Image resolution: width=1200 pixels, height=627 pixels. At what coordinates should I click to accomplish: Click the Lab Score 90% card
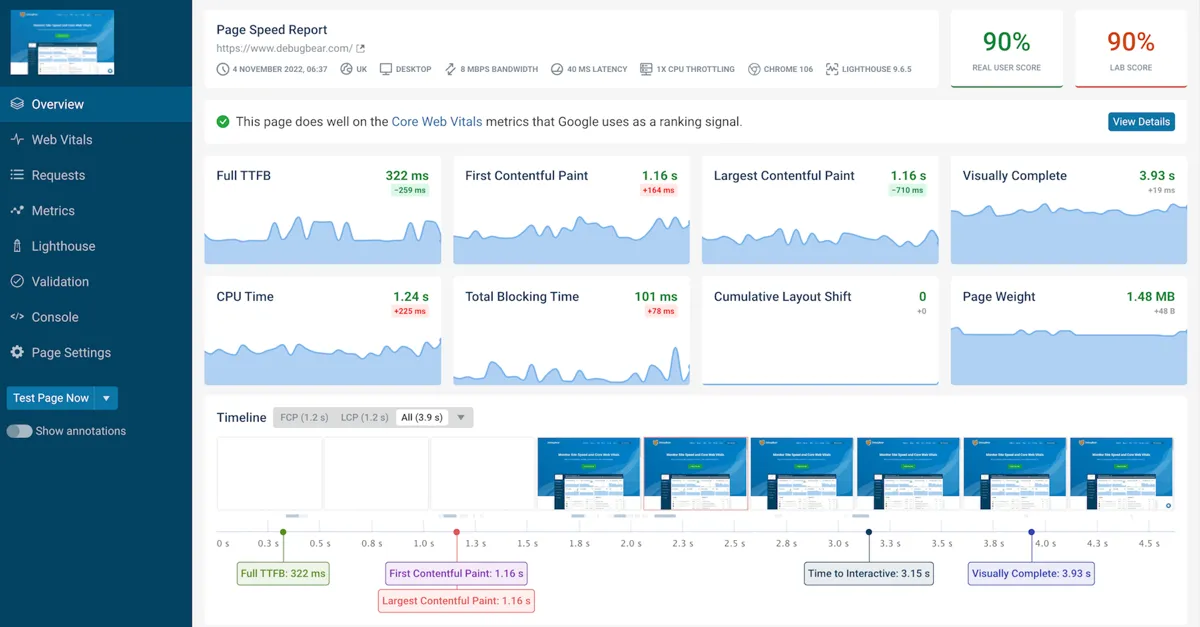(x=1131, y=49)
